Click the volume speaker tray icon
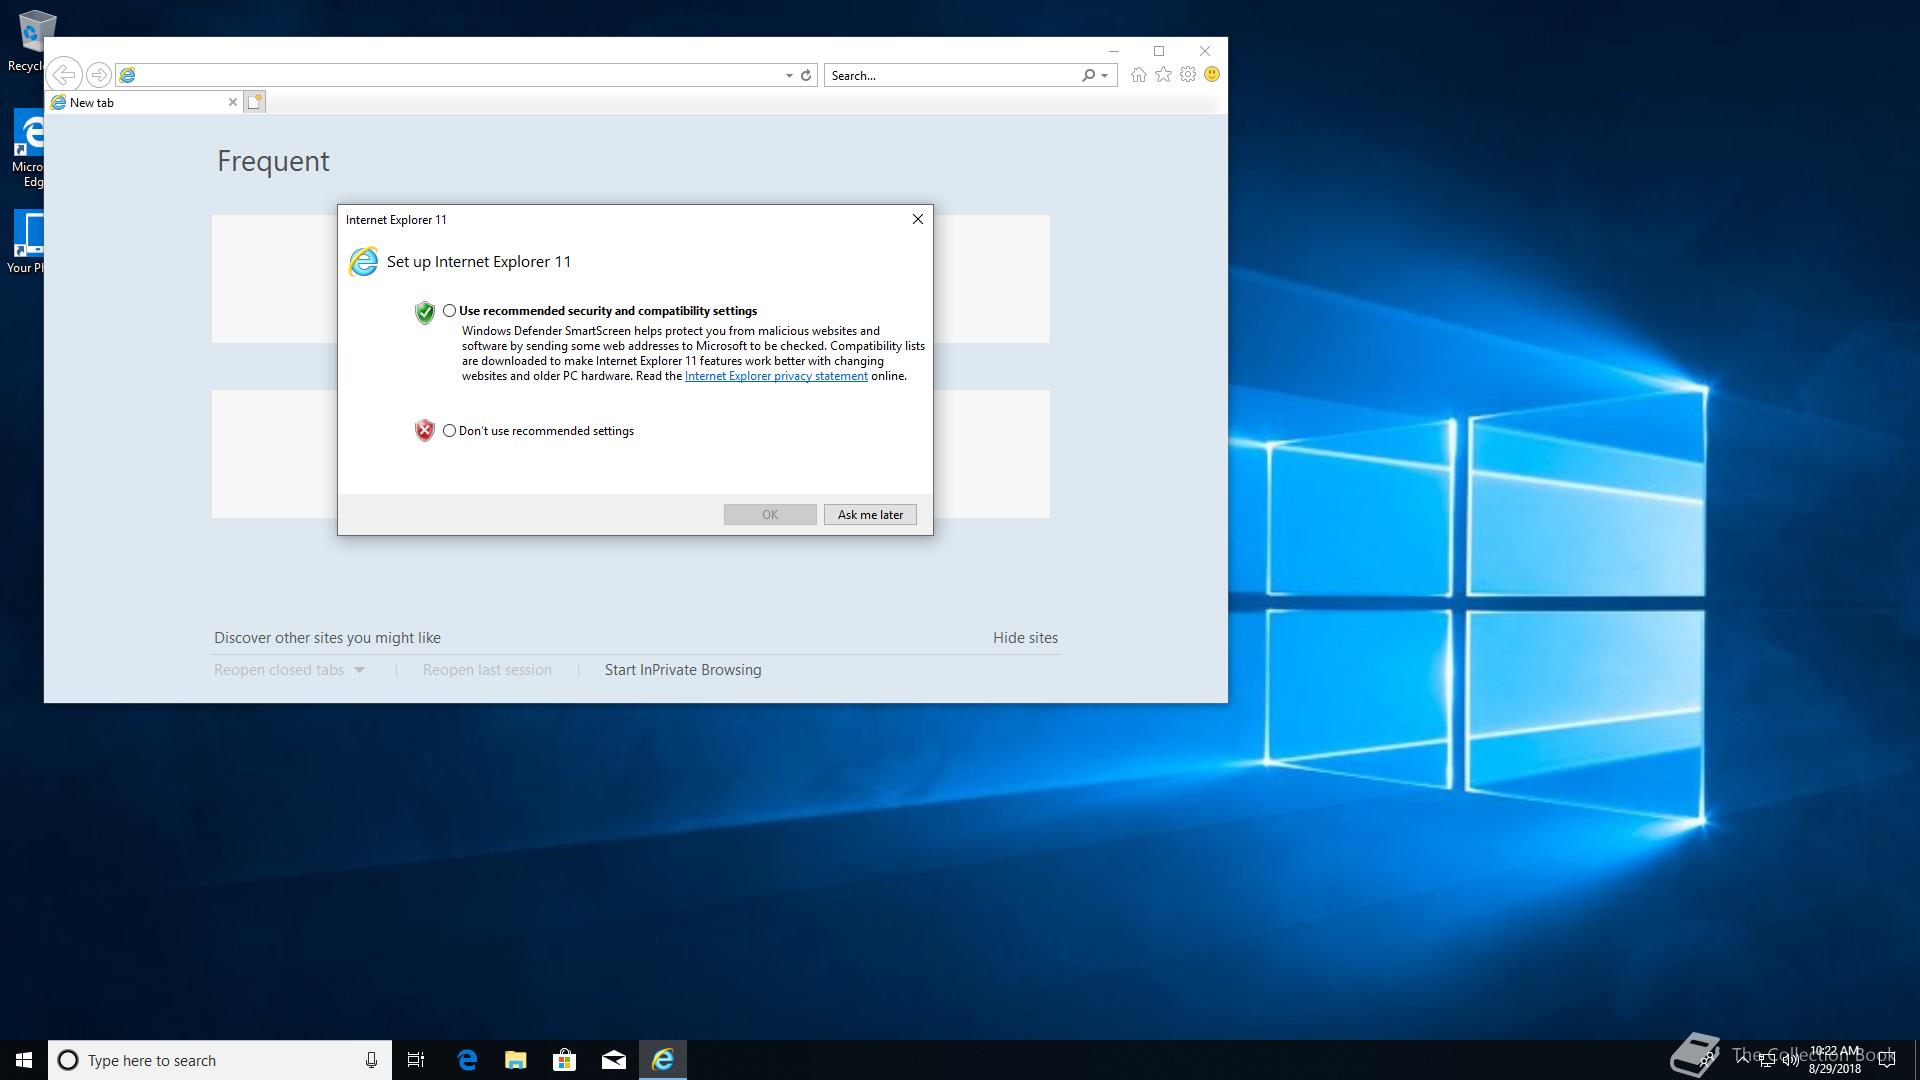Screen dimensions: 1920x1080 [x=1790, y=1061]
